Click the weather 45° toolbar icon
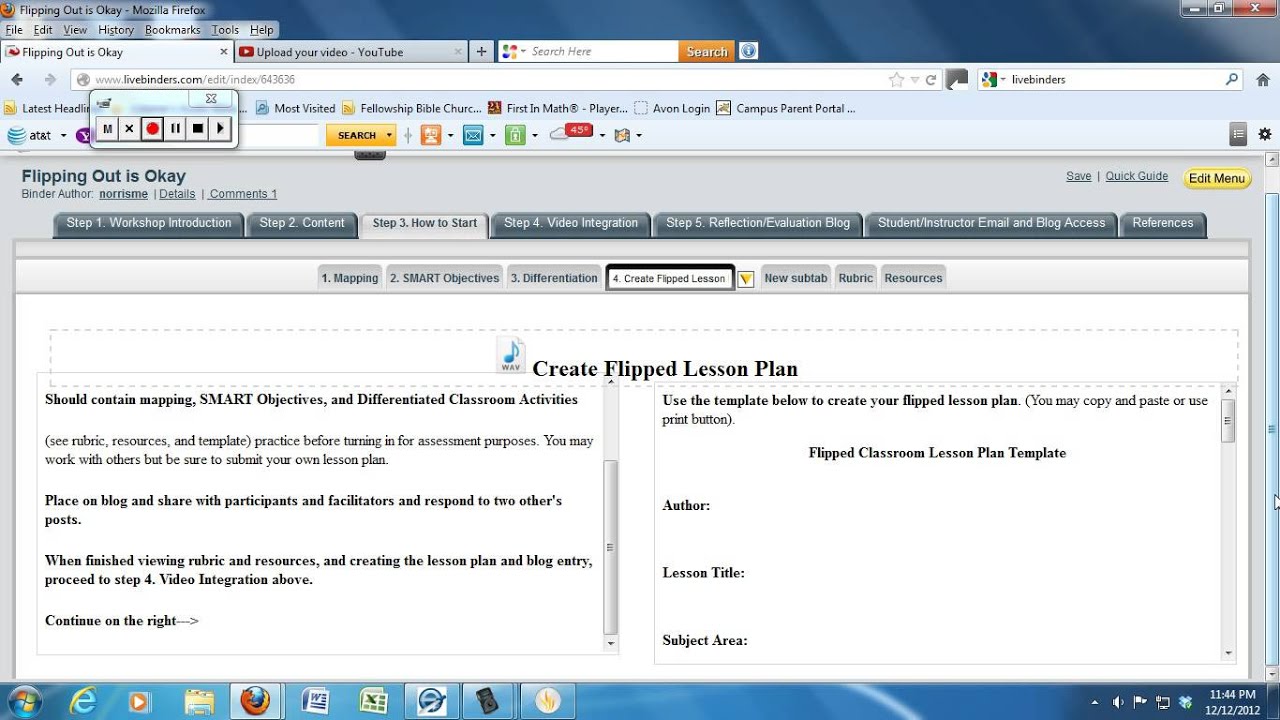 (571, 133)
